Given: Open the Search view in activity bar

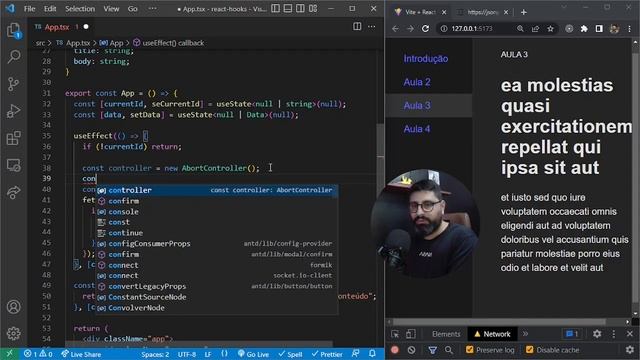Looking at the screenshot, I should pos(13,57).
